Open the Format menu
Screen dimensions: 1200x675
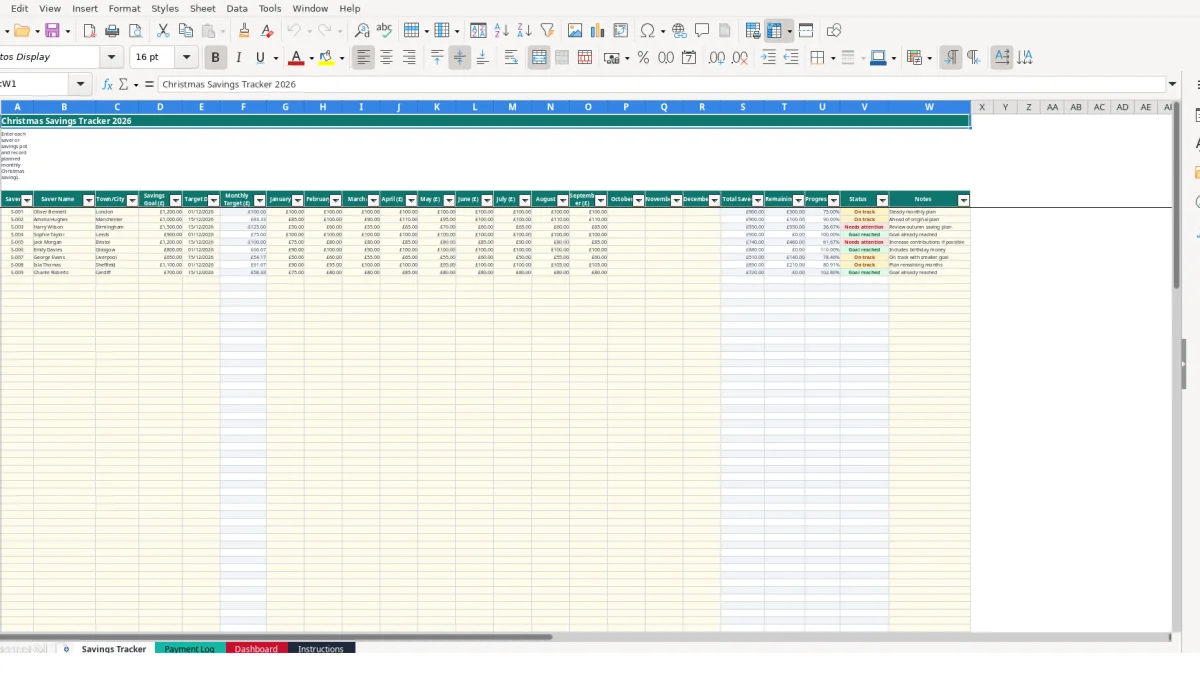(125, 8)
